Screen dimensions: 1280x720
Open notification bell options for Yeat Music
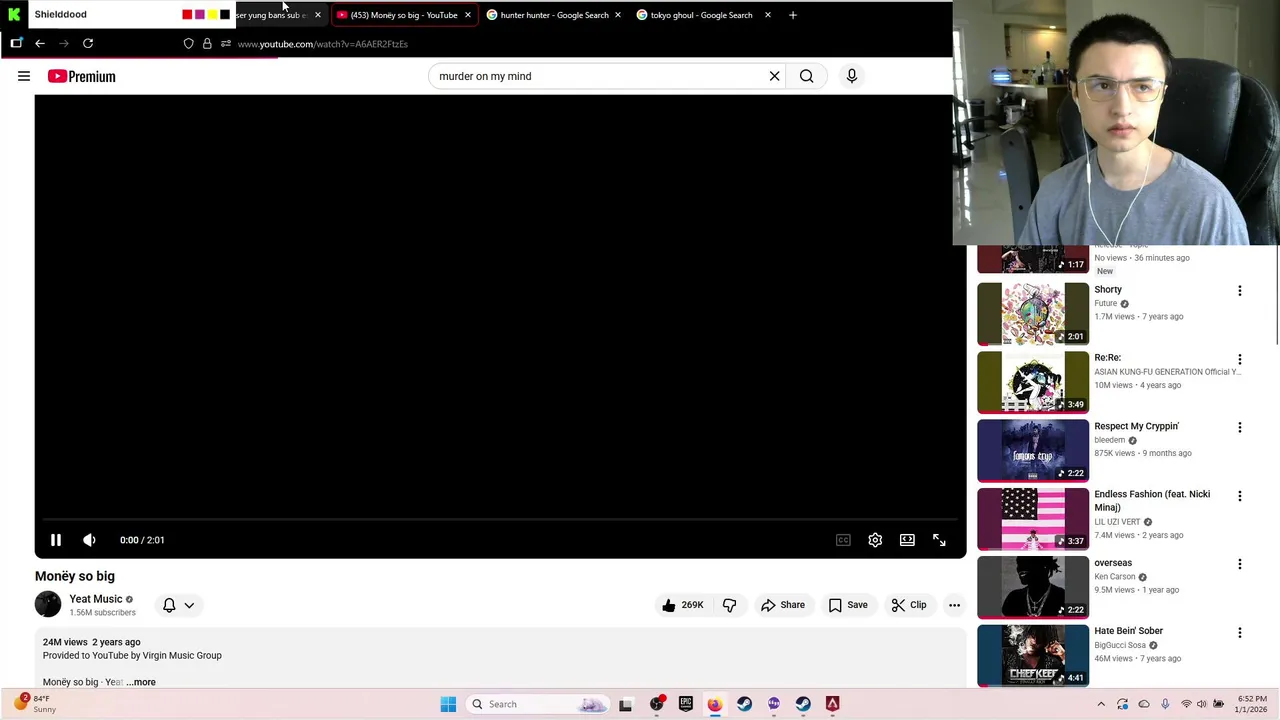click(178, 605)
